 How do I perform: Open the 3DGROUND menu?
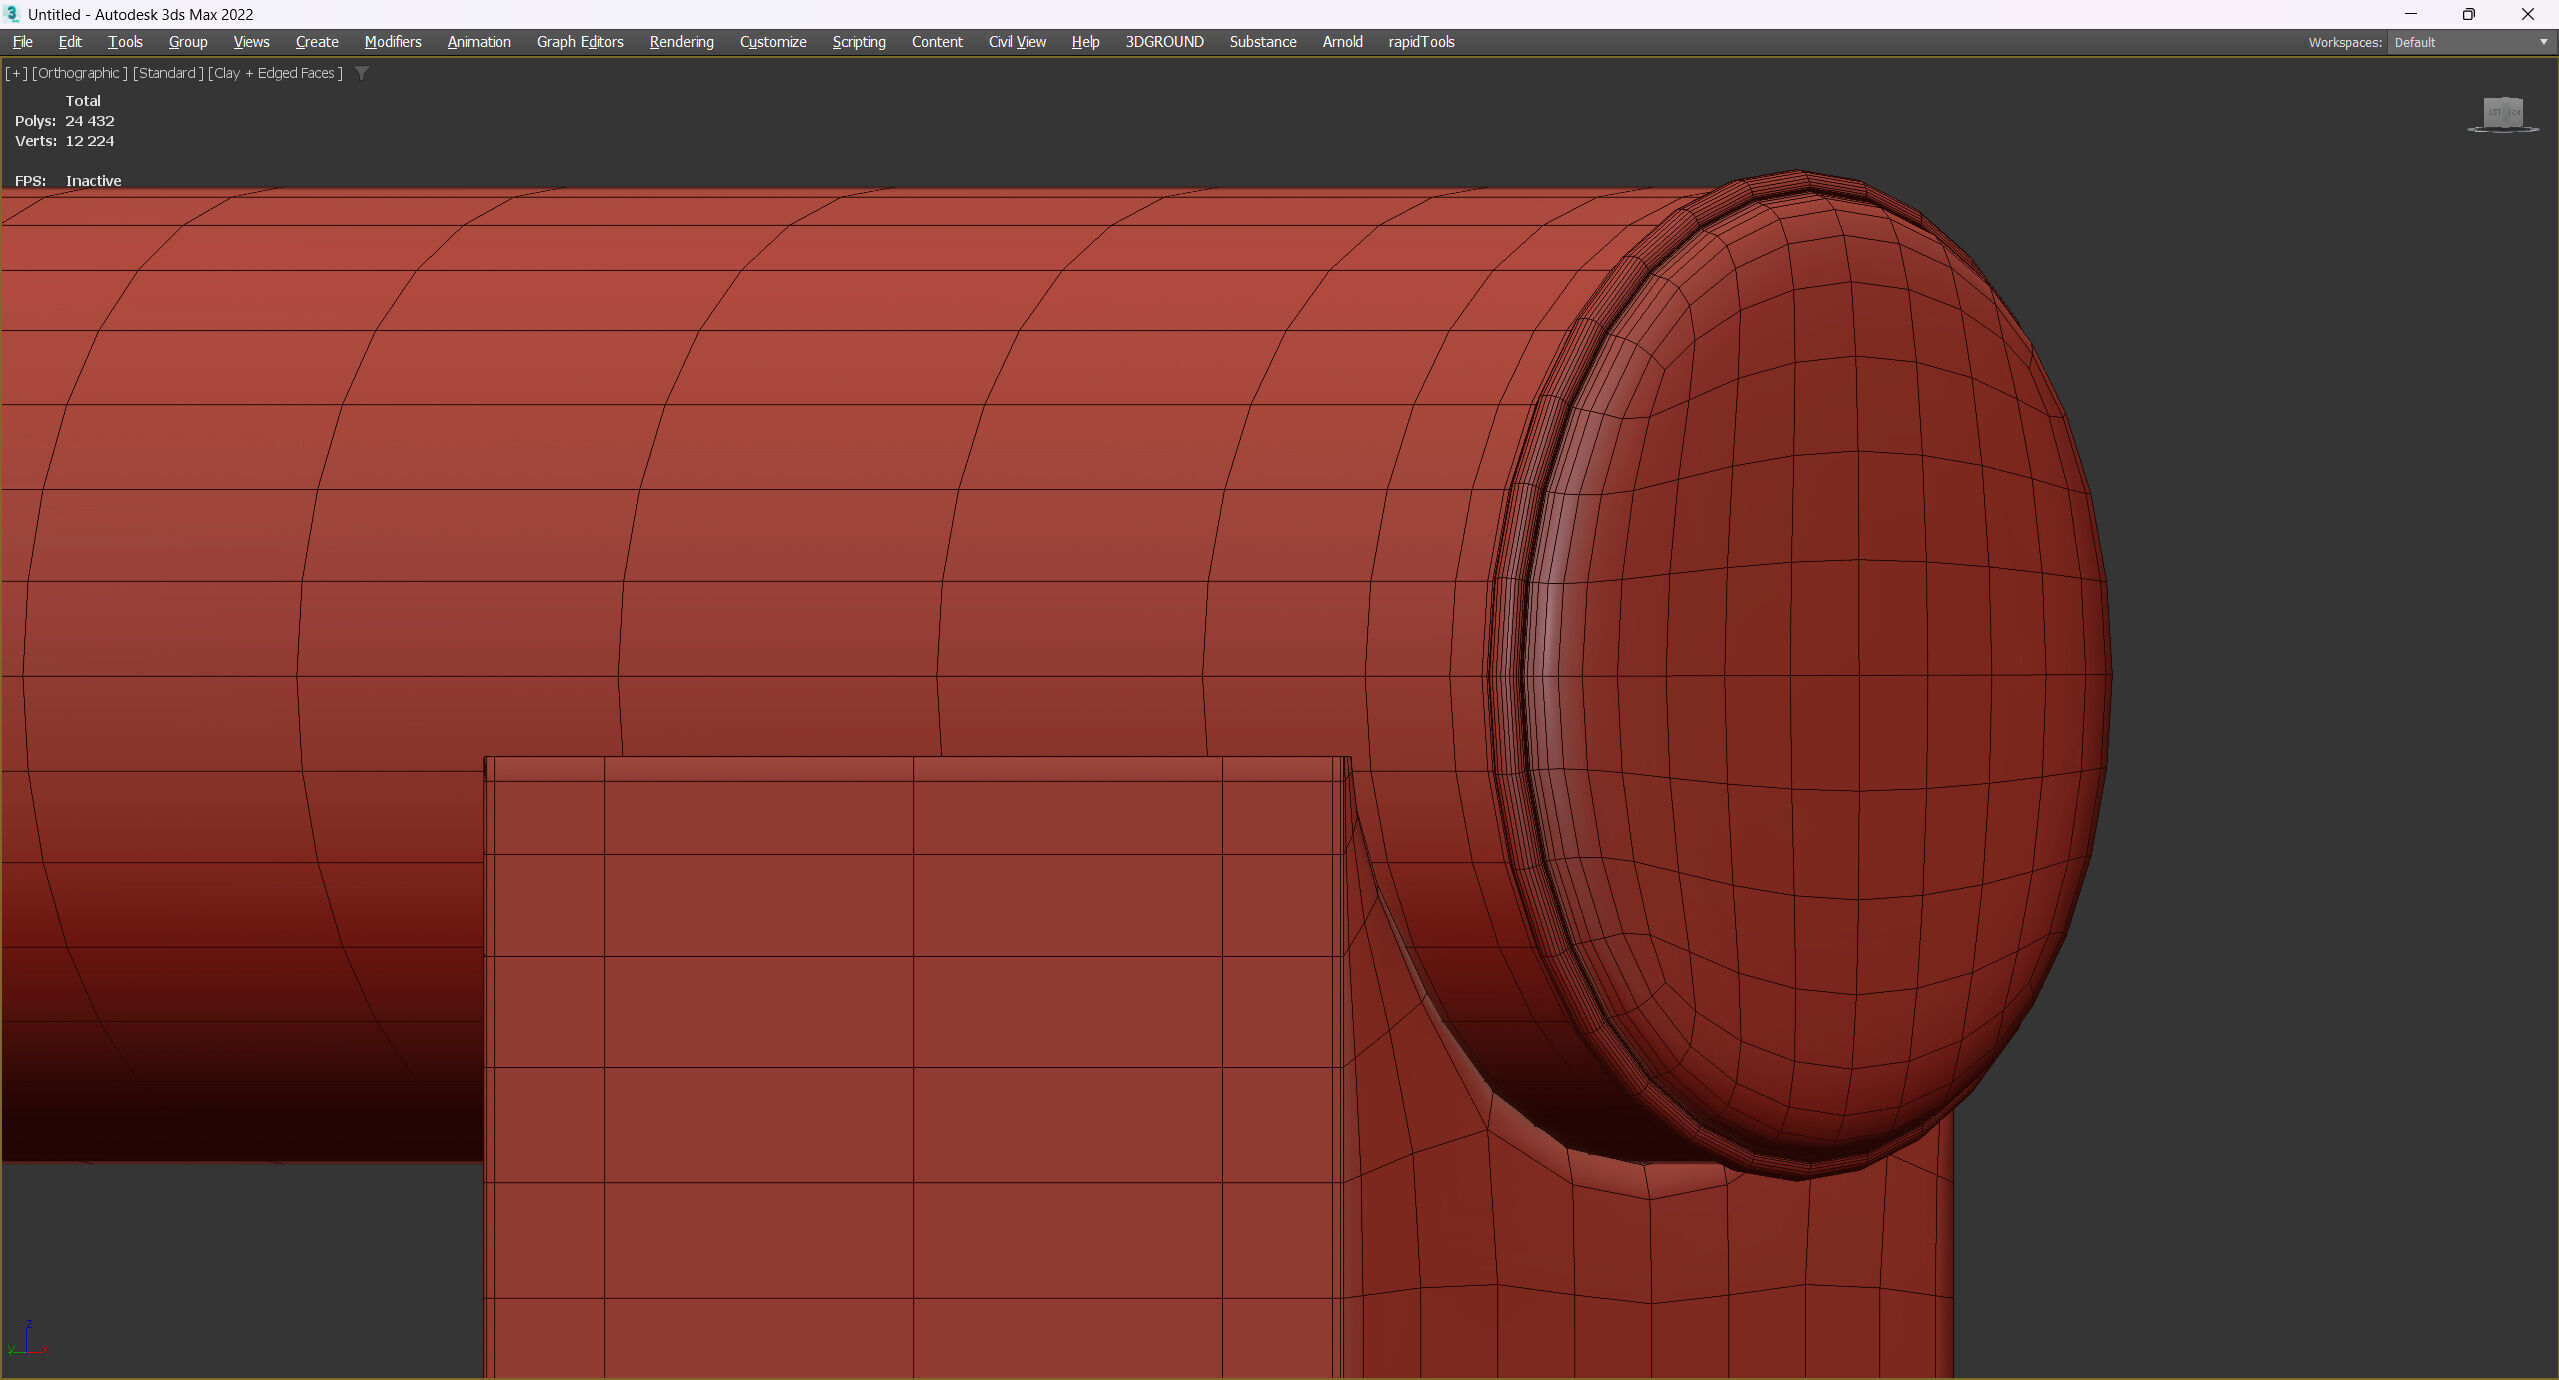1164,42
